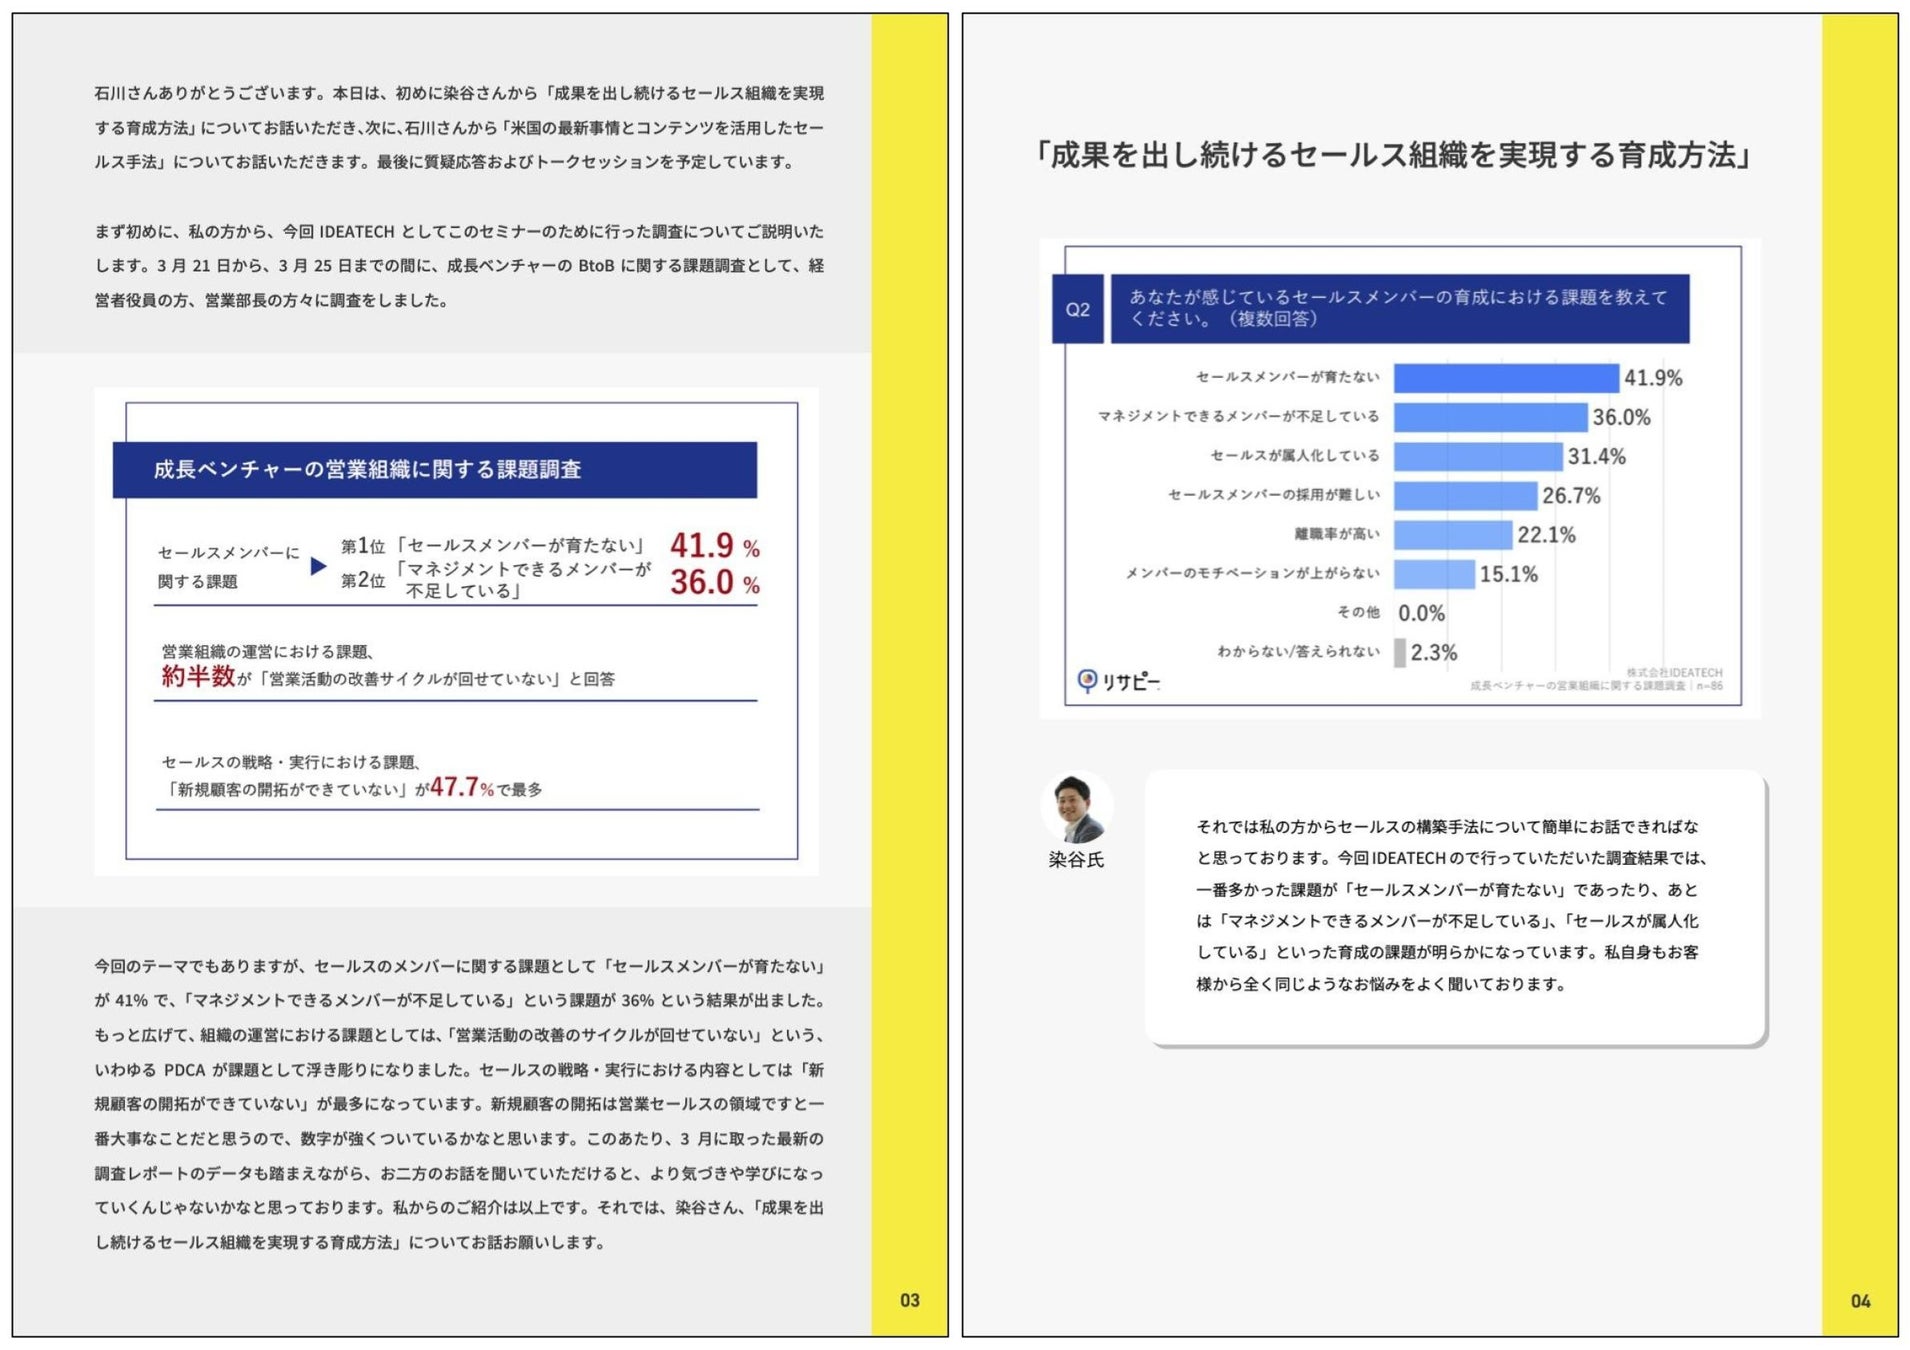1910x1350 pixels.
Task: Click the chart label 離職率が高い
Action: 1337,534
